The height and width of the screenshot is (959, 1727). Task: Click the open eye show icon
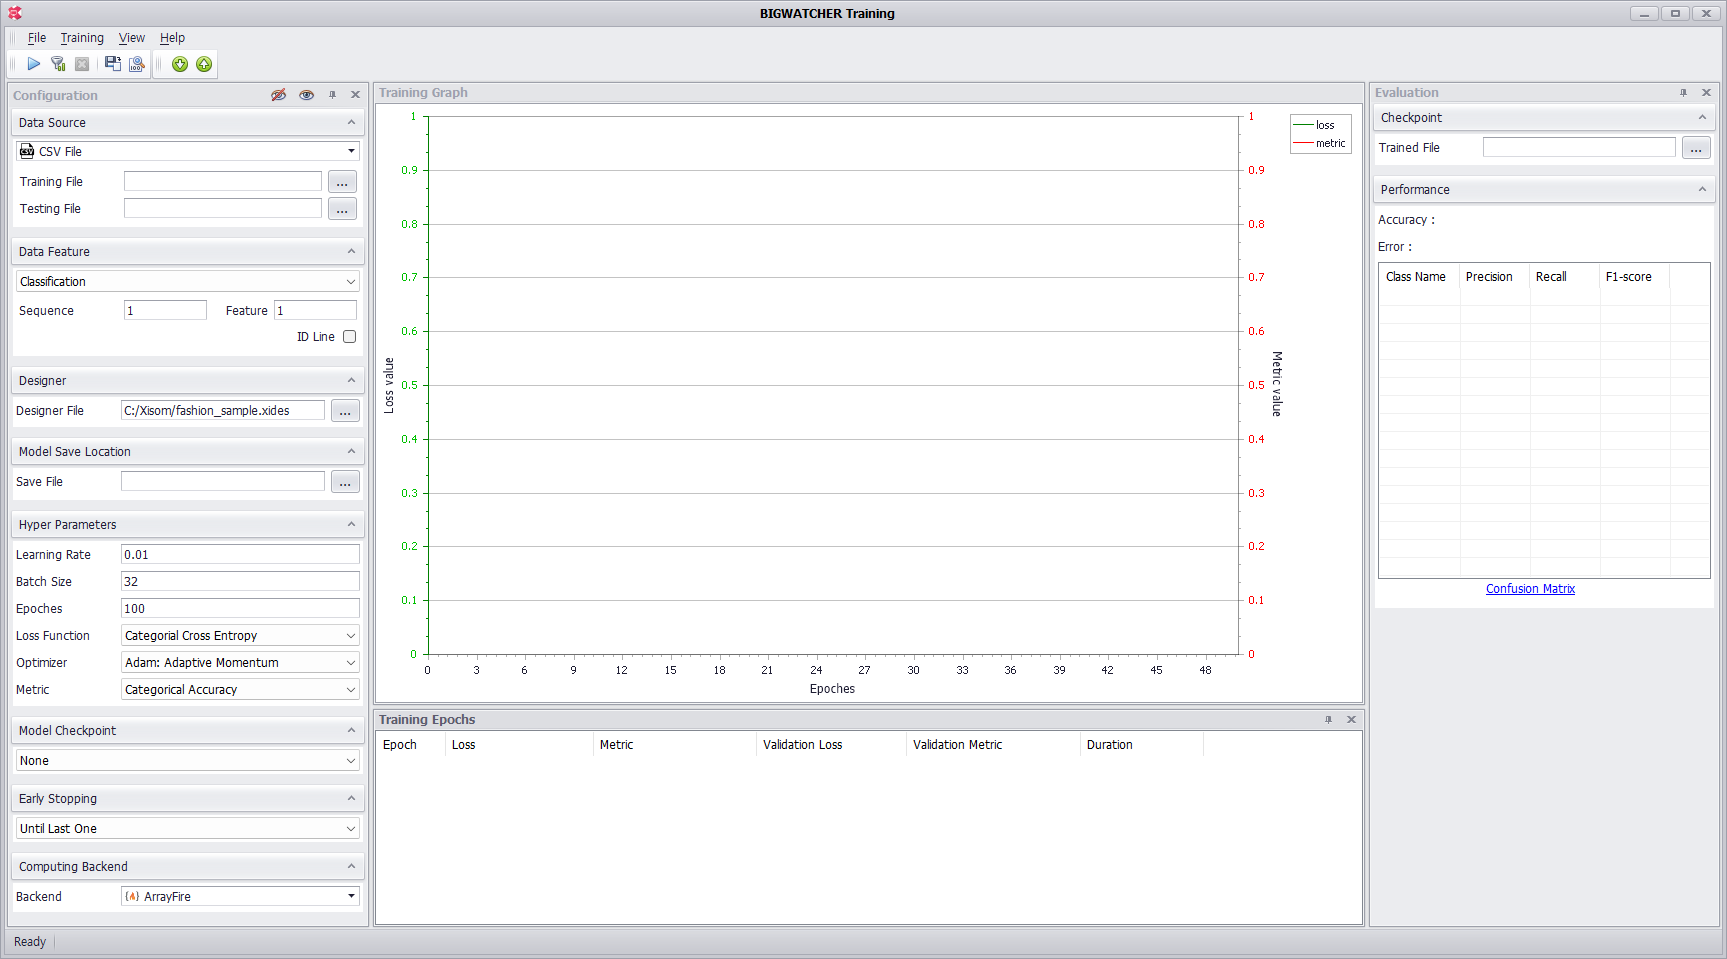point(306,95)
